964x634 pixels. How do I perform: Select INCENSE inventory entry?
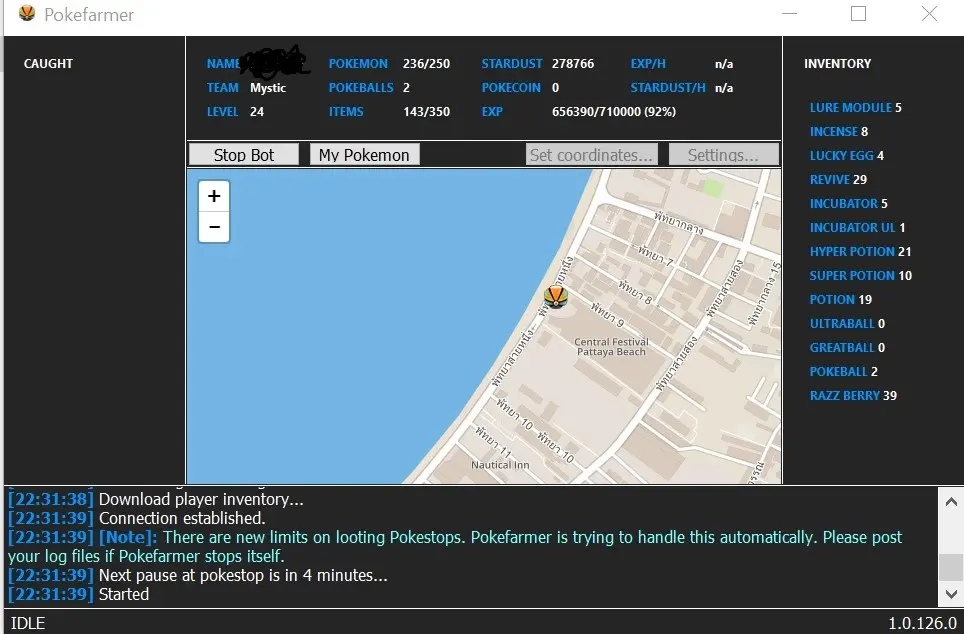pyautogui.click(x=839, y=132)
